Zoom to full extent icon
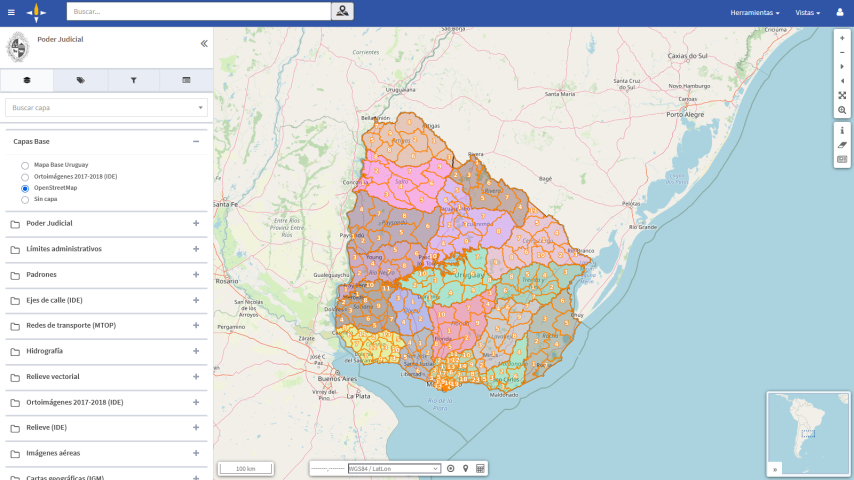This screenshot has width=854, height=480. 842,95
